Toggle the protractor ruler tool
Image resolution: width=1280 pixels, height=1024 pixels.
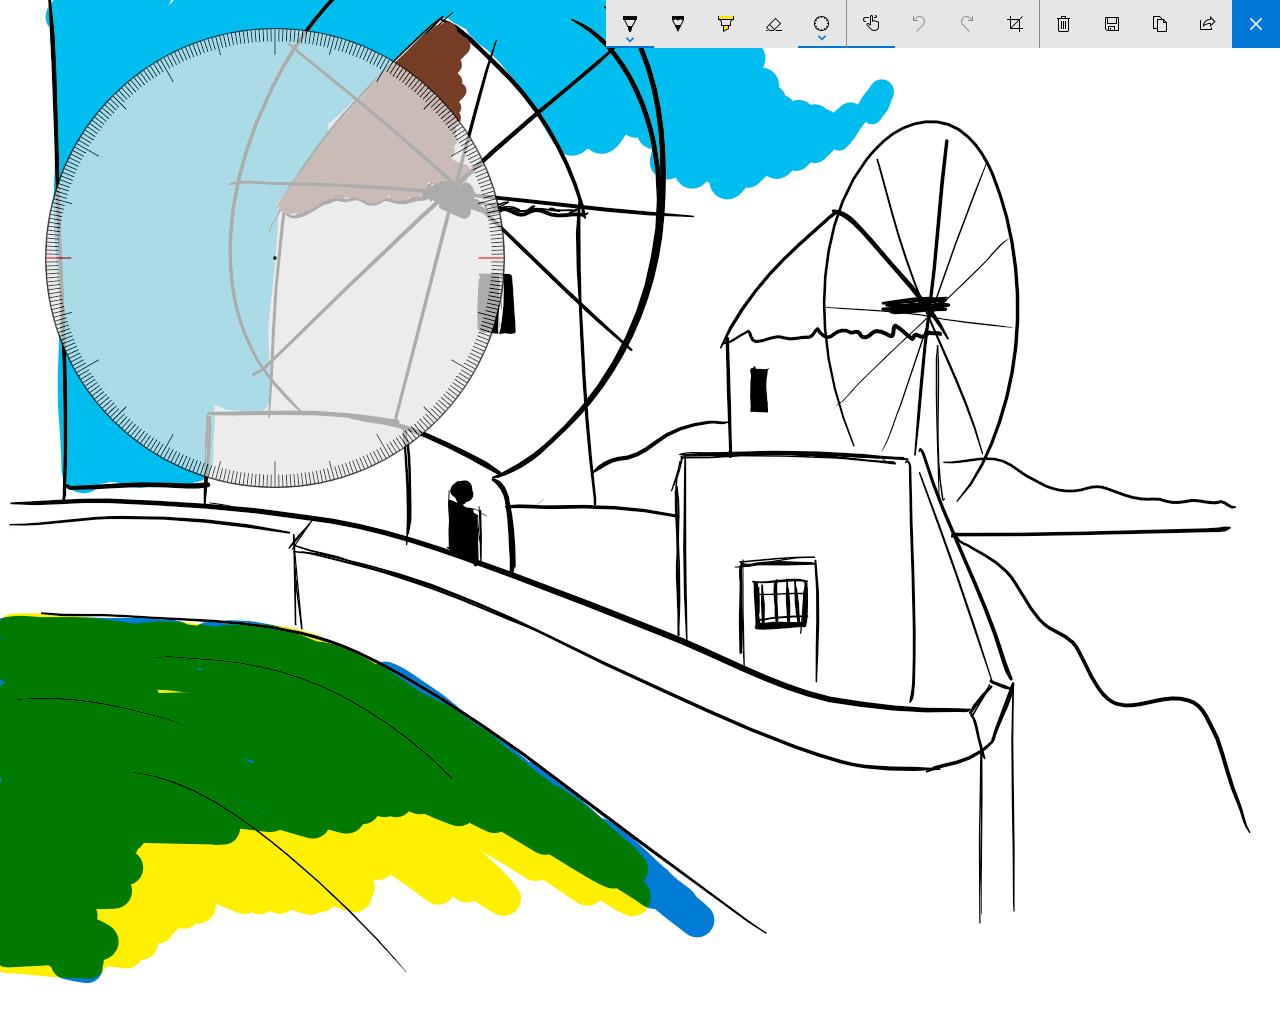[x=822, y=22]
